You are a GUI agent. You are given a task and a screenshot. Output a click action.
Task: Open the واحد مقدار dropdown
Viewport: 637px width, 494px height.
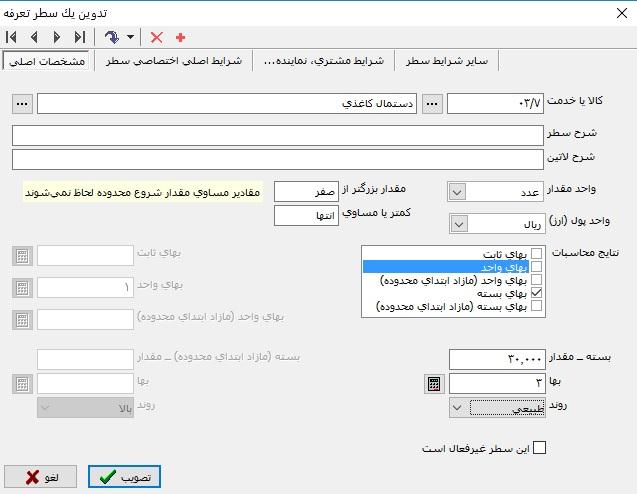click(x=457, y=191)
